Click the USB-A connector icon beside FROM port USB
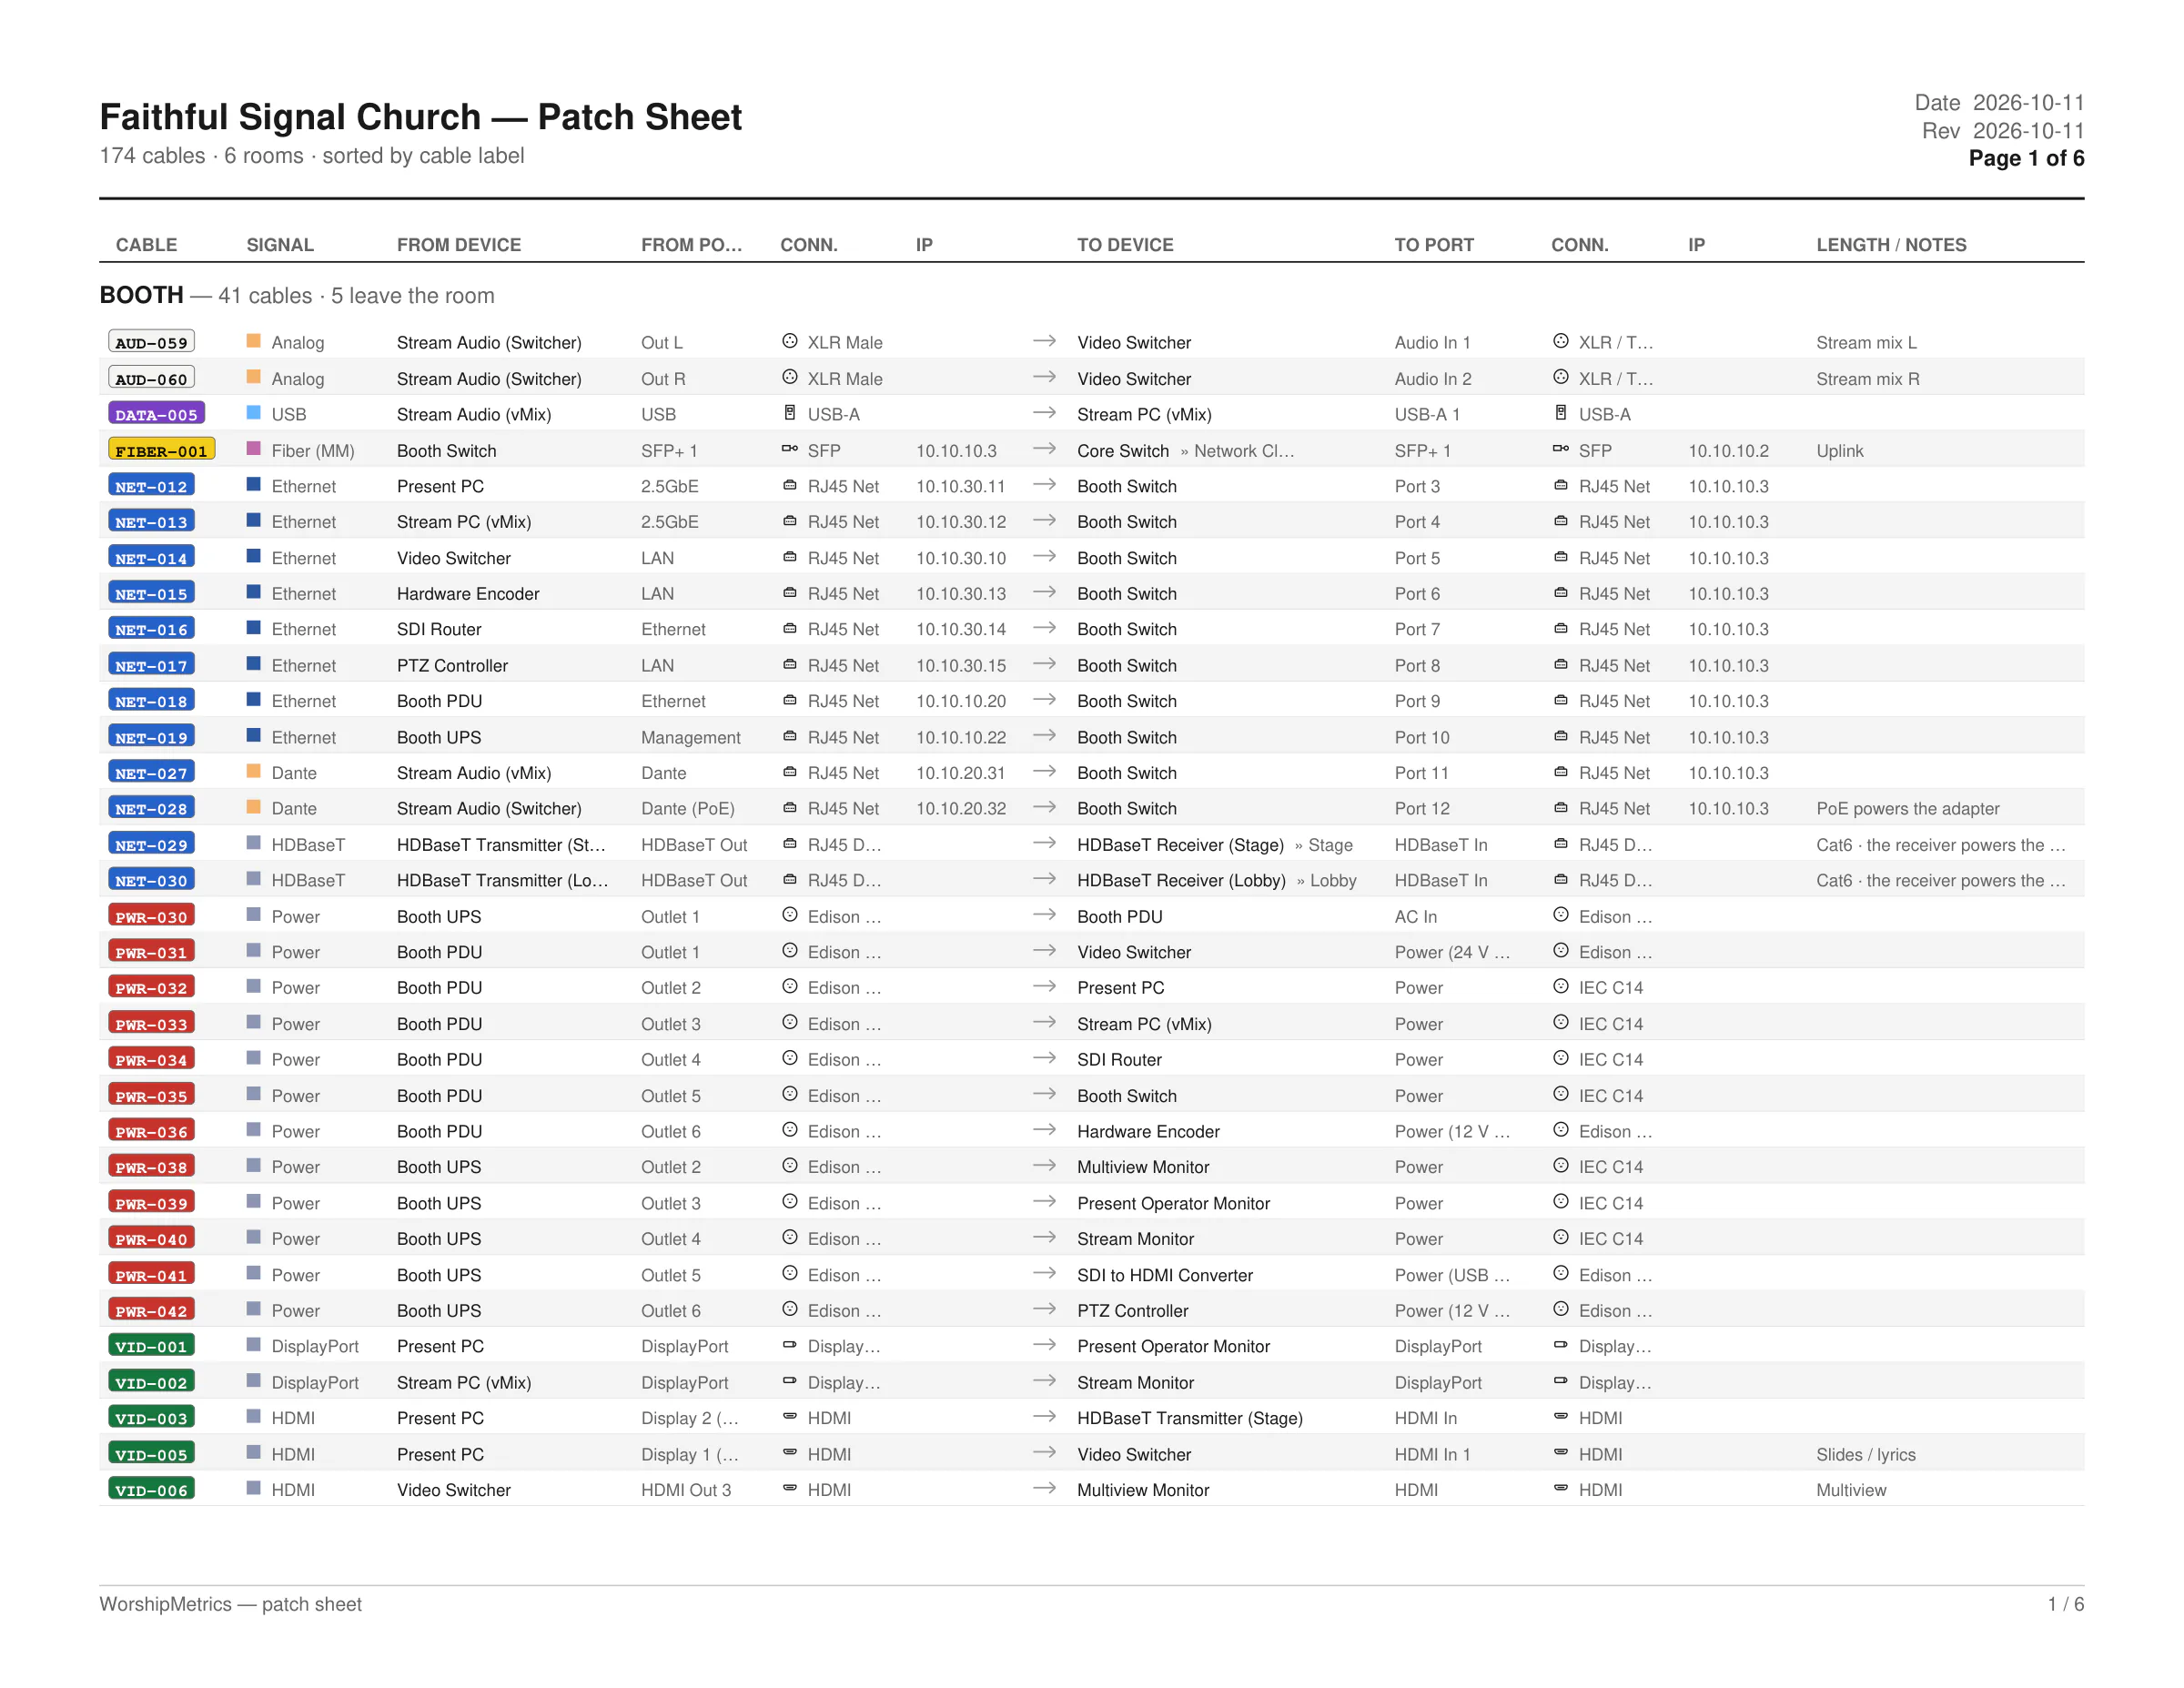 coord(789,413)
